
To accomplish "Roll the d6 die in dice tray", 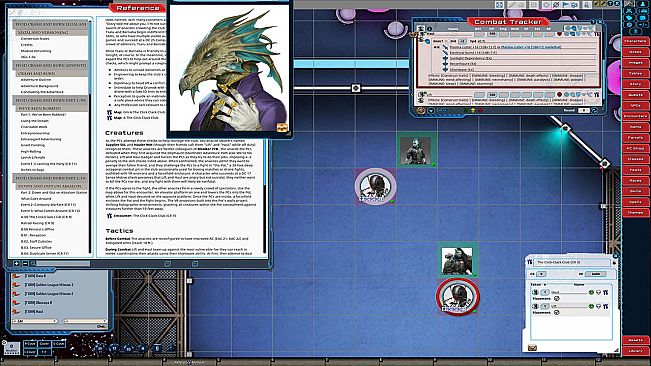I will (157, 348).
